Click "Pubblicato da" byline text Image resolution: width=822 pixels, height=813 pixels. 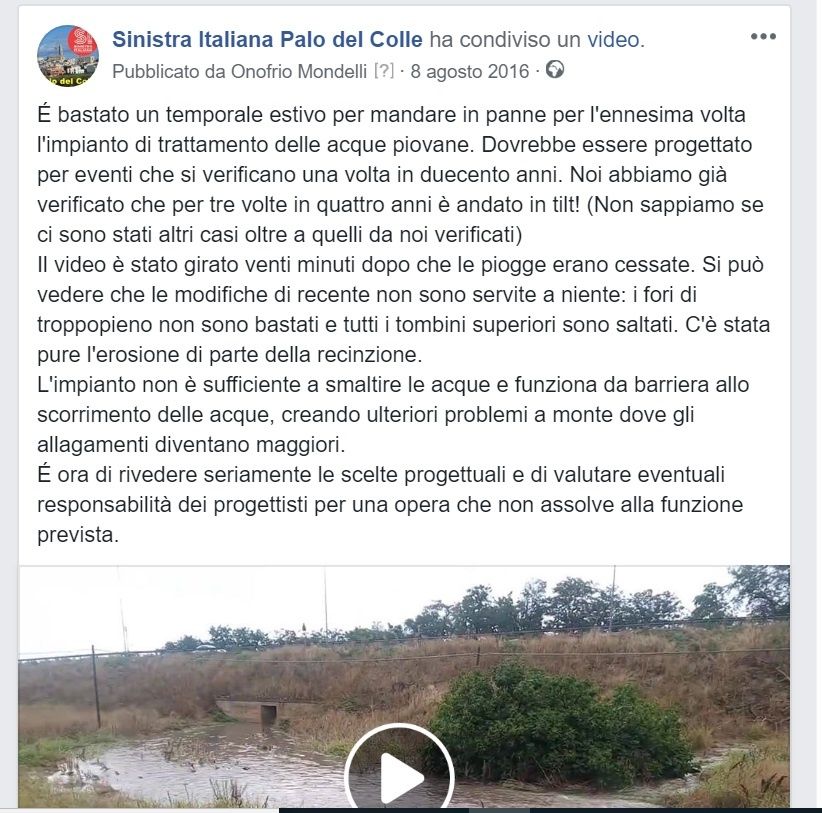pos(169,71)
